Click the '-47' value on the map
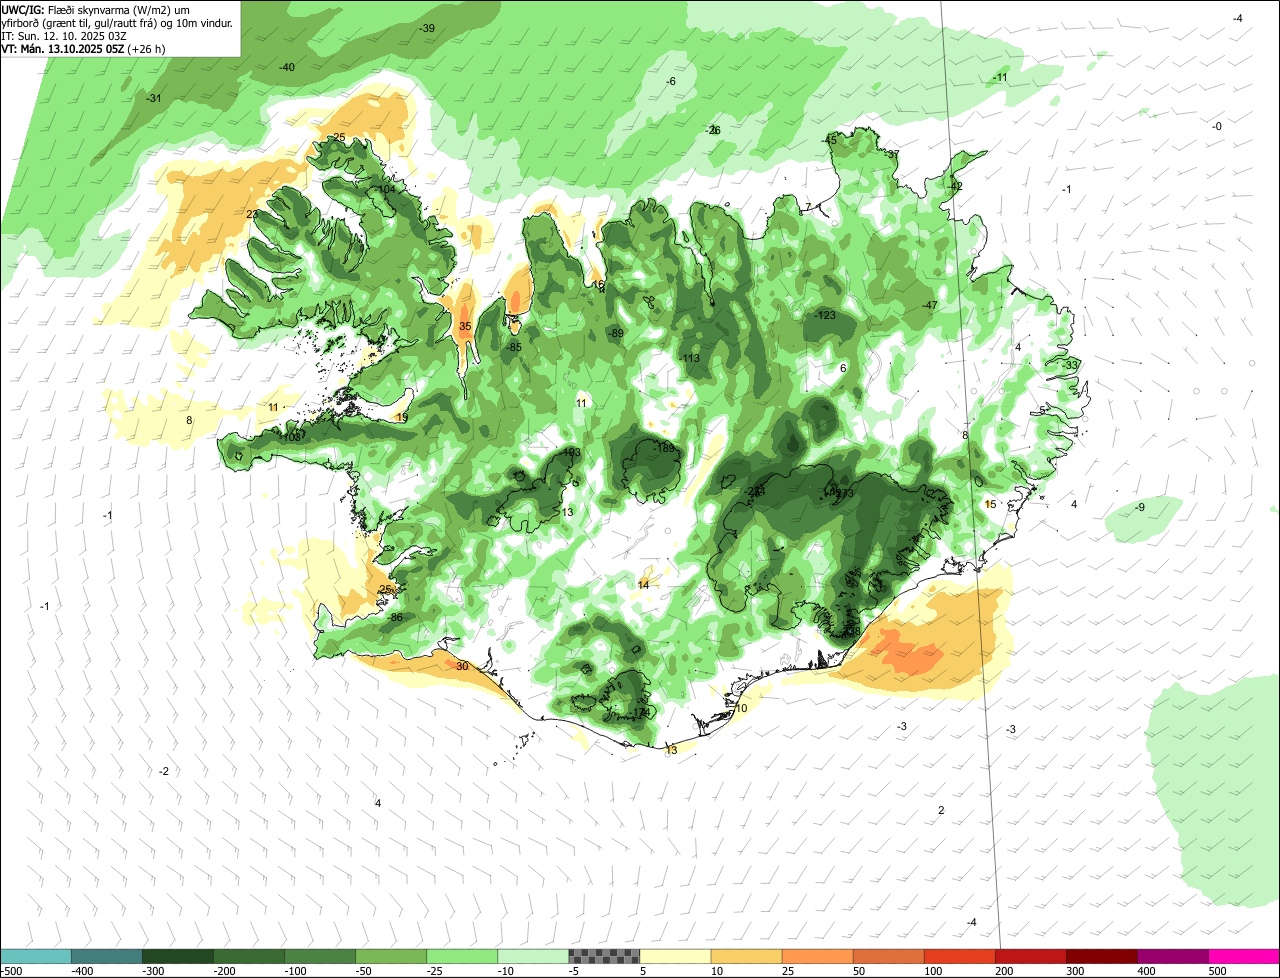Screen dimensions: 1280x978 [929, 305]
